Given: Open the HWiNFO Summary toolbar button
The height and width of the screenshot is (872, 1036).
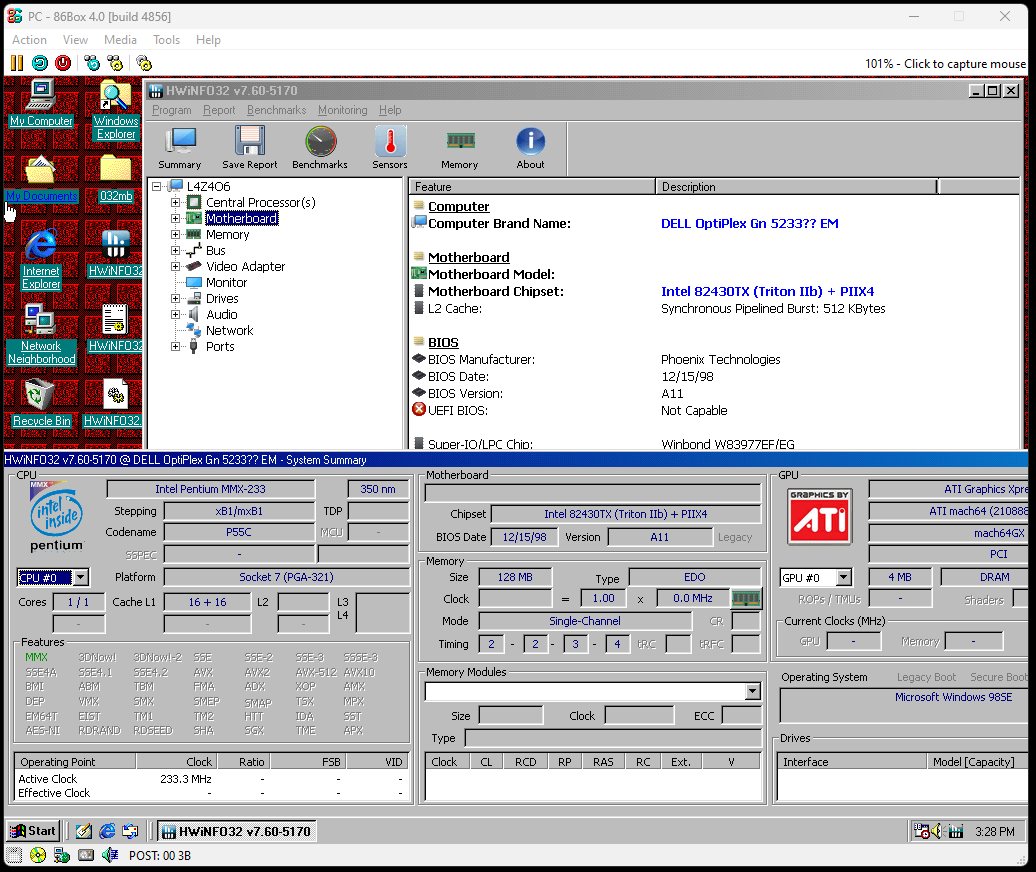Looking at the screenshot, I should pos(180,148).
